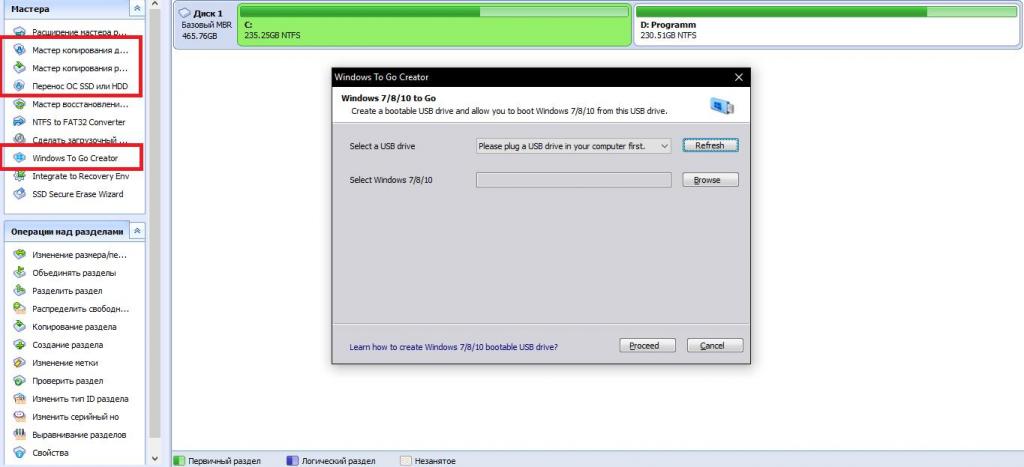Select Перенос ОС SSD или HDD icon
Screen dimensions: 1024x467
tap(20, 86)
